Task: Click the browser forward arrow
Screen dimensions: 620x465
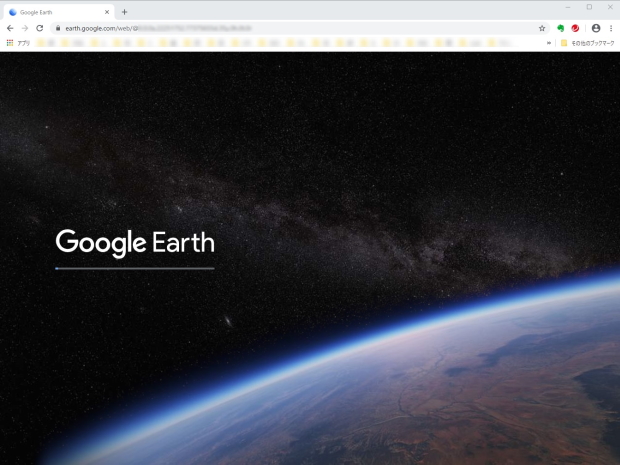Action: click(x=25, y=28)
